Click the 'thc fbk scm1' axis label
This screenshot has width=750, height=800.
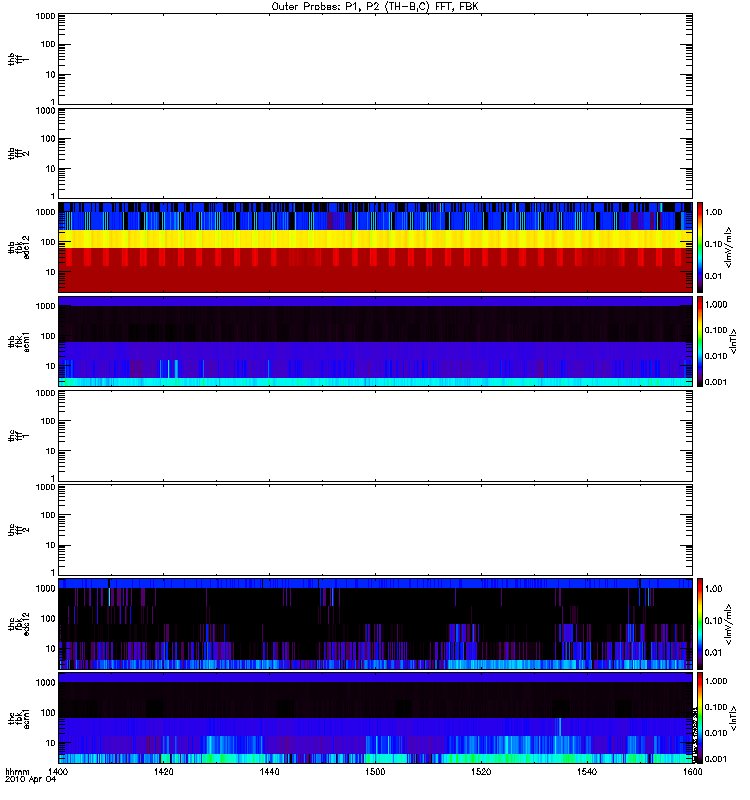click(18, 718)
